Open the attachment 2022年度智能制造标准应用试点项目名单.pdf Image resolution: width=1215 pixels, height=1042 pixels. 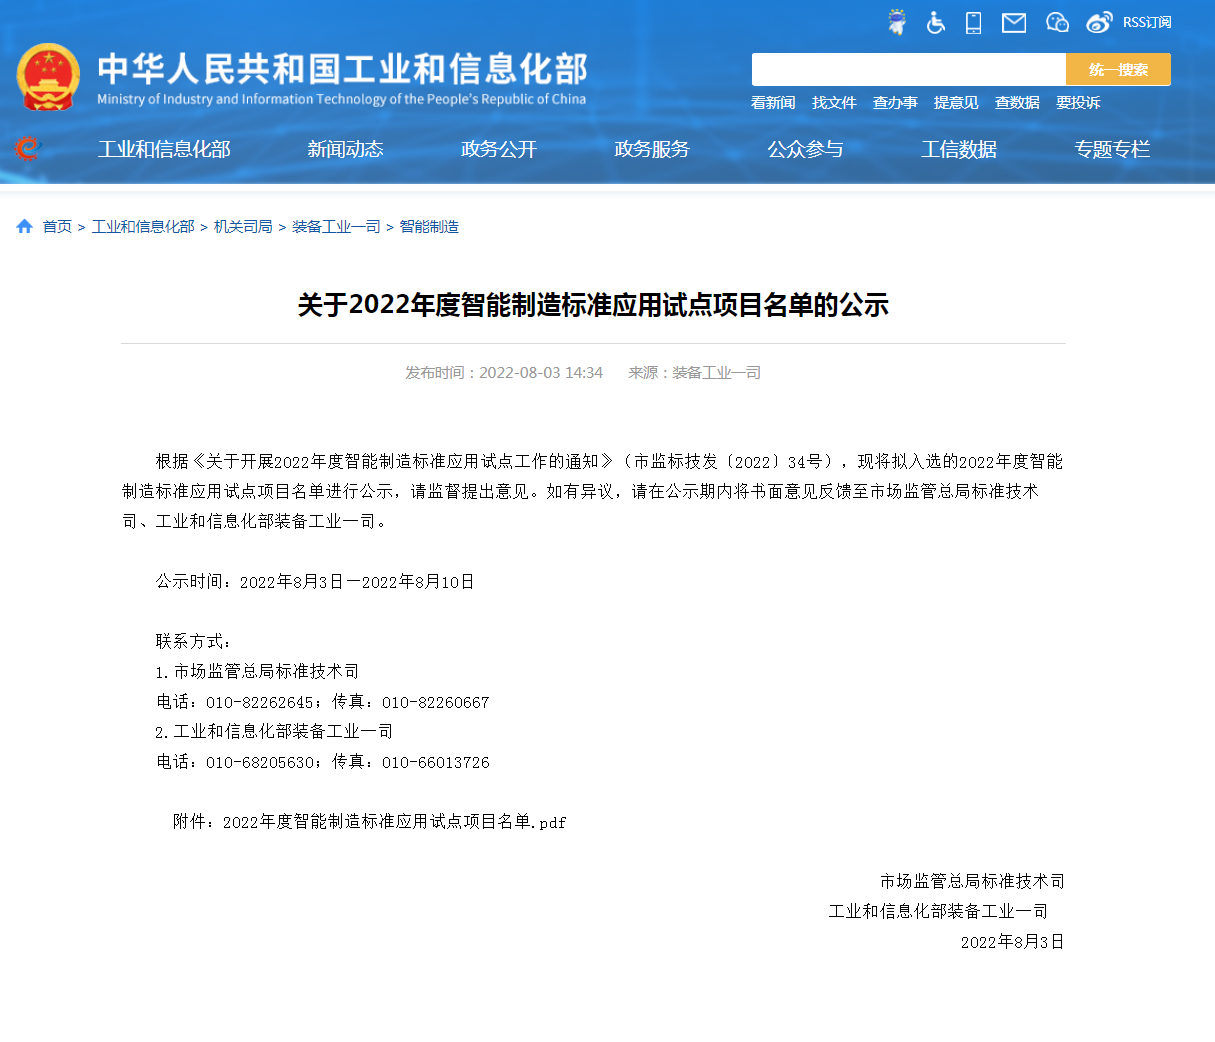coord(394,822)
